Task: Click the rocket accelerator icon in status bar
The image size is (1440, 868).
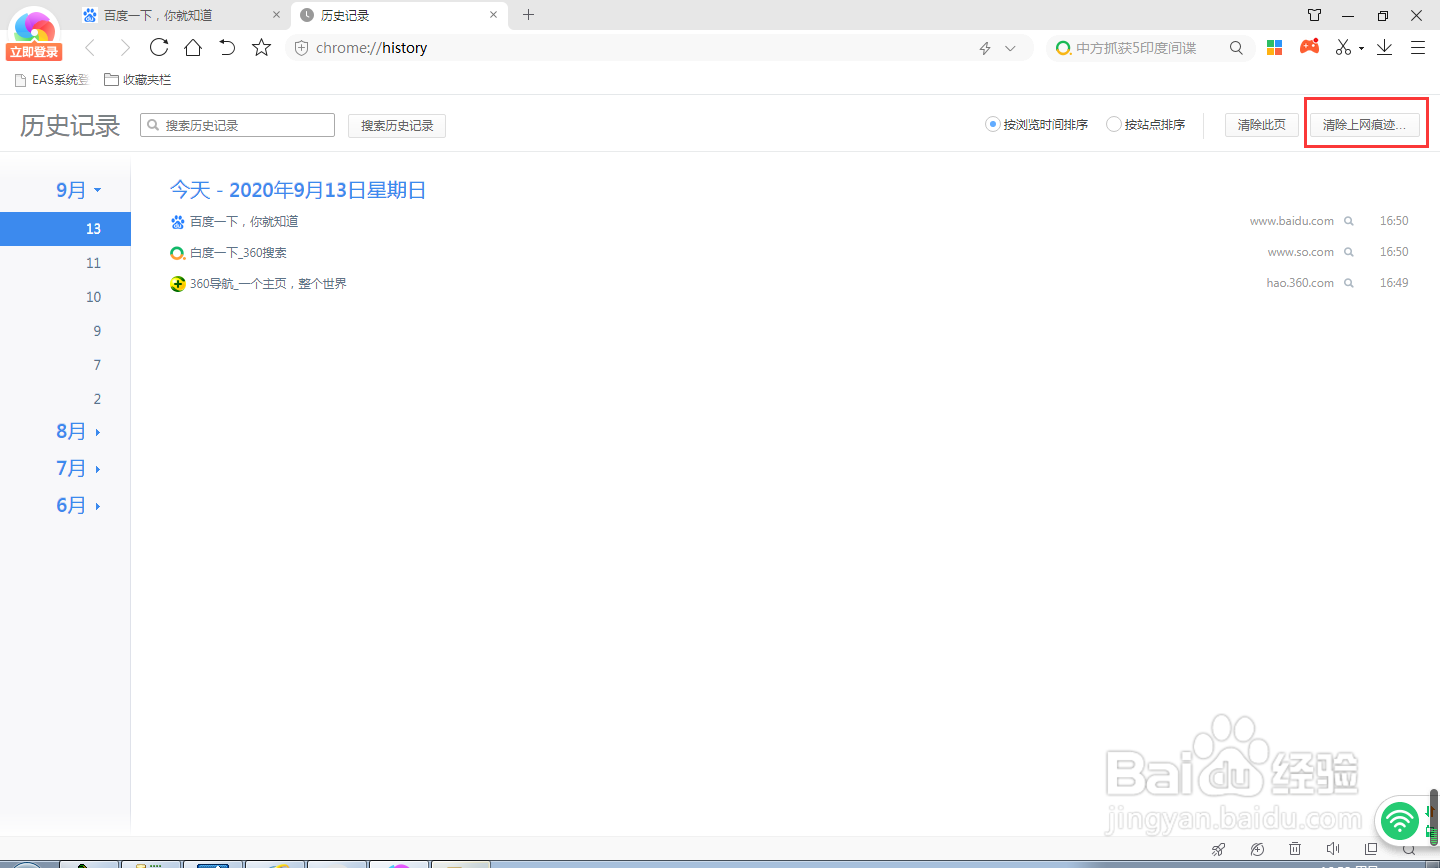Action: [x=1218, y=849]
